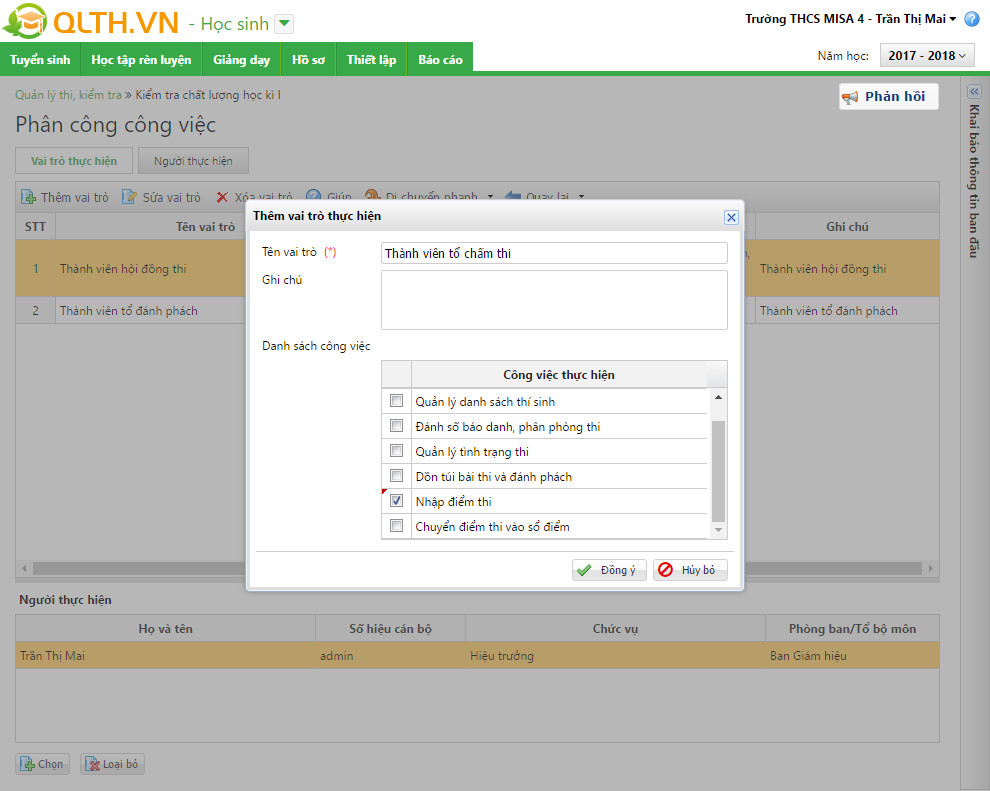Click the Phản hồi megaphone button
990x791 pixels.
[x=888, y=97]
